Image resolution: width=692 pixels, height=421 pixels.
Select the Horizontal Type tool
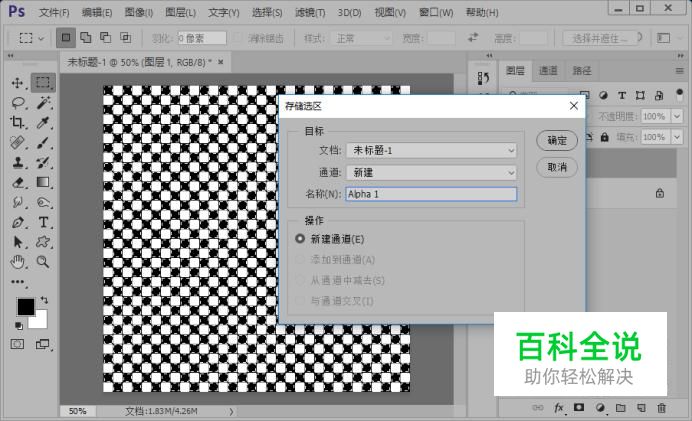coord(43,222)
